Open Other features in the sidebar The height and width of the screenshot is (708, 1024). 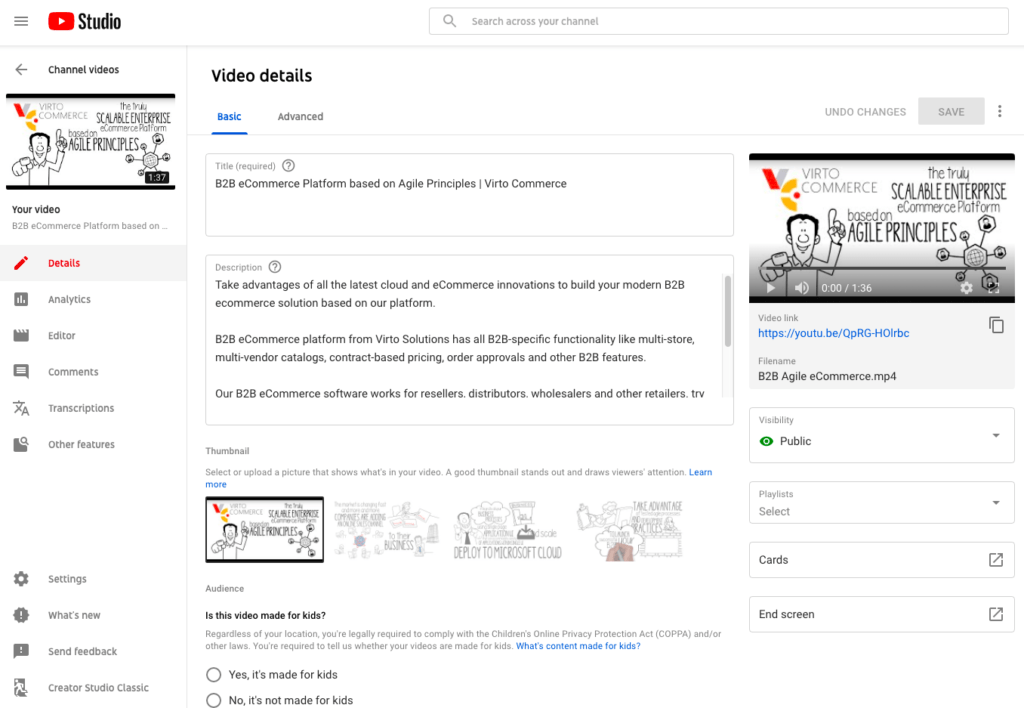point(93,444)
